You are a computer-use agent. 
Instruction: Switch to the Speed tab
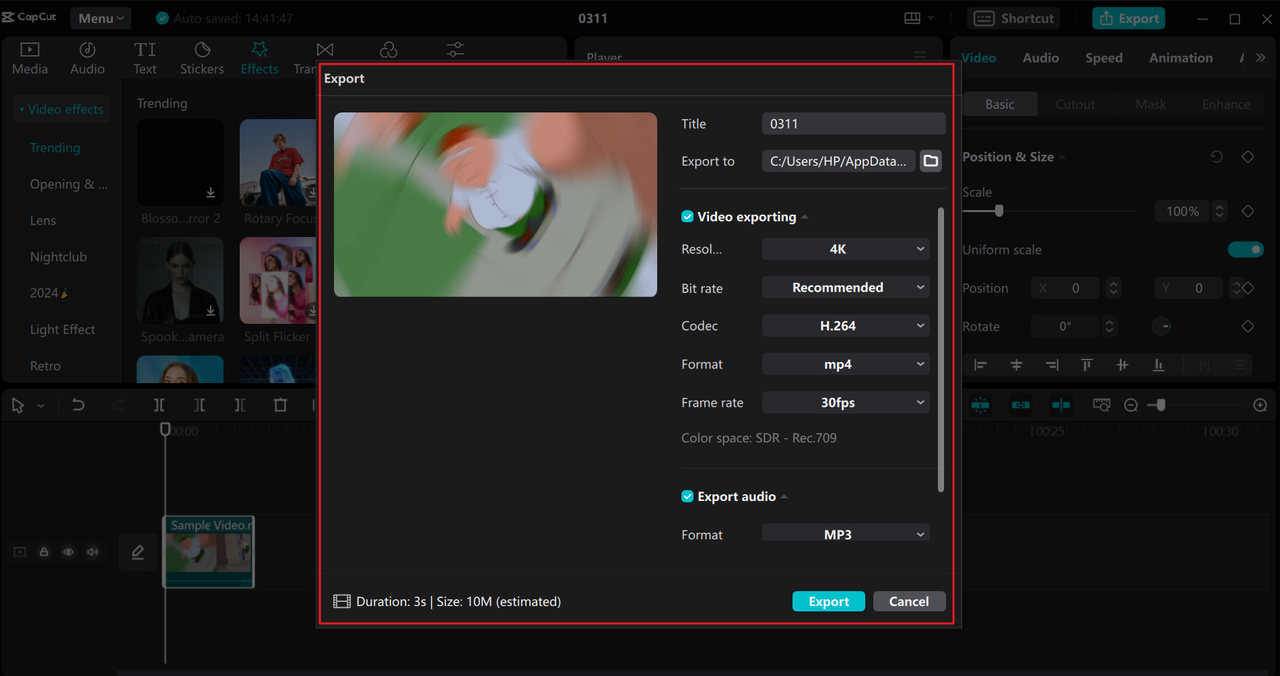click(1104, 58)
